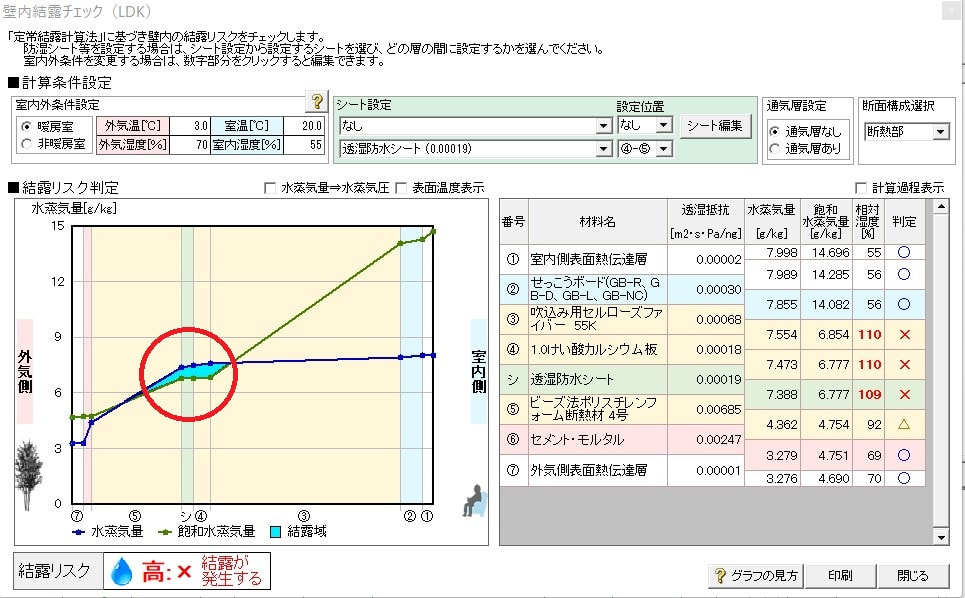Click the table scrollbar down arrow
The image size is (965, 598).
(940, 537)
